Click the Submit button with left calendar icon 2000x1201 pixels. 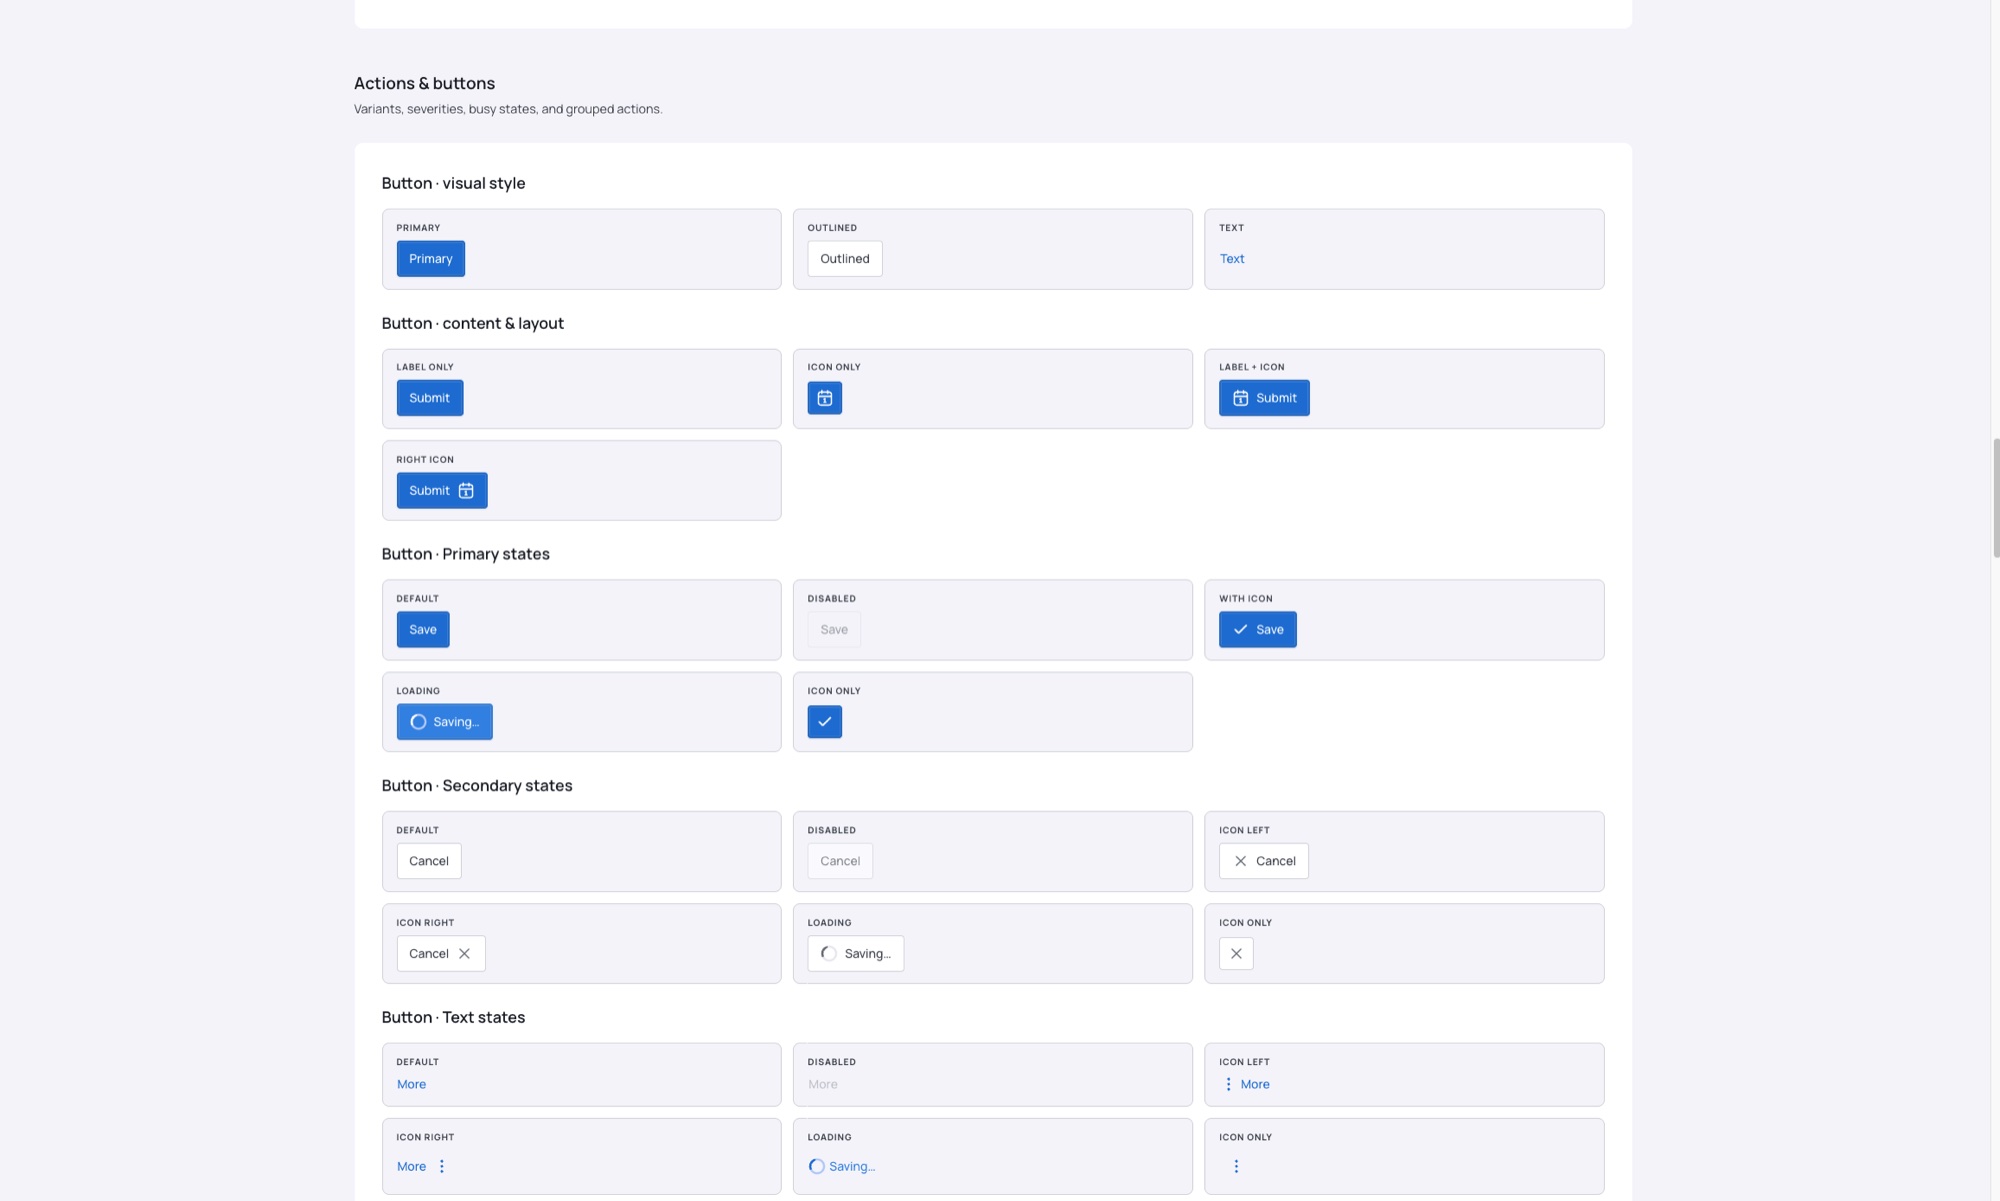tap(1264, 398)
